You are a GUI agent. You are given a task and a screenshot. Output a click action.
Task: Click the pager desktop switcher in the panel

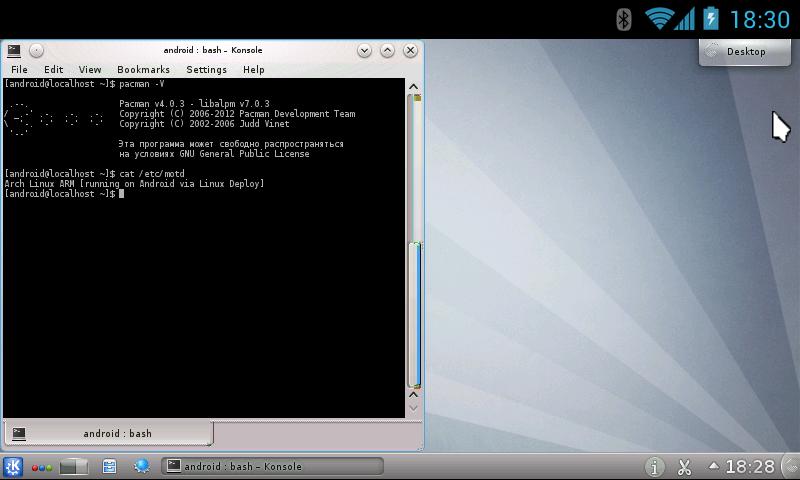pos(74,466)
